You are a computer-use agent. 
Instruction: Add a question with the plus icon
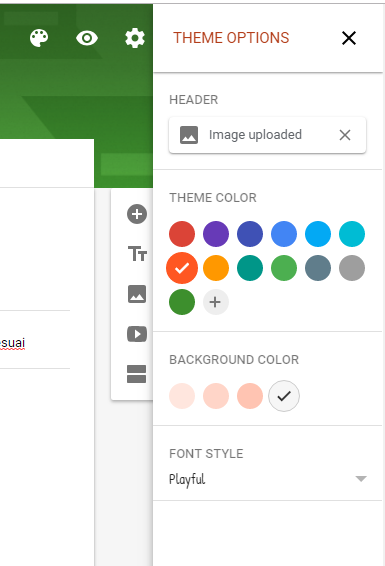pyautogui.click(x=137, y=214)
